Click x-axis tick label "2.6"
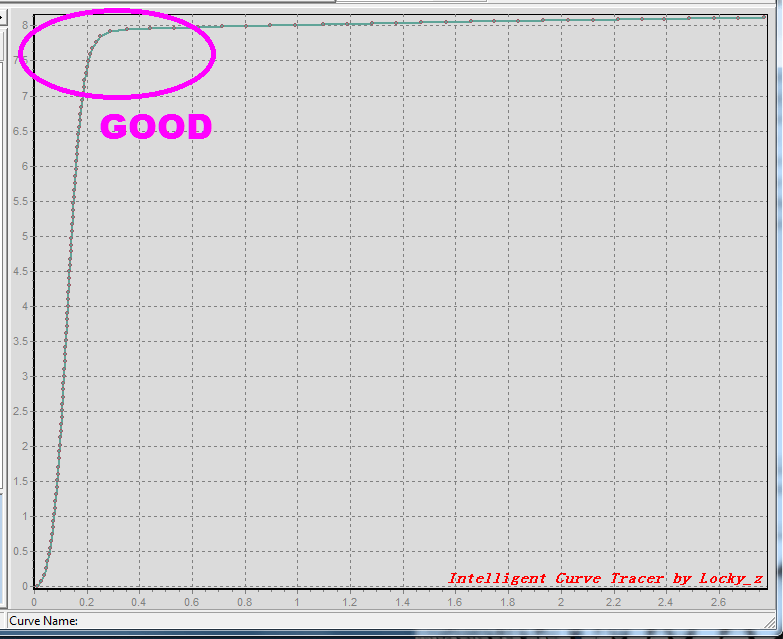The image size is (783, 639). pyautogui.click(x=719, y=602)
